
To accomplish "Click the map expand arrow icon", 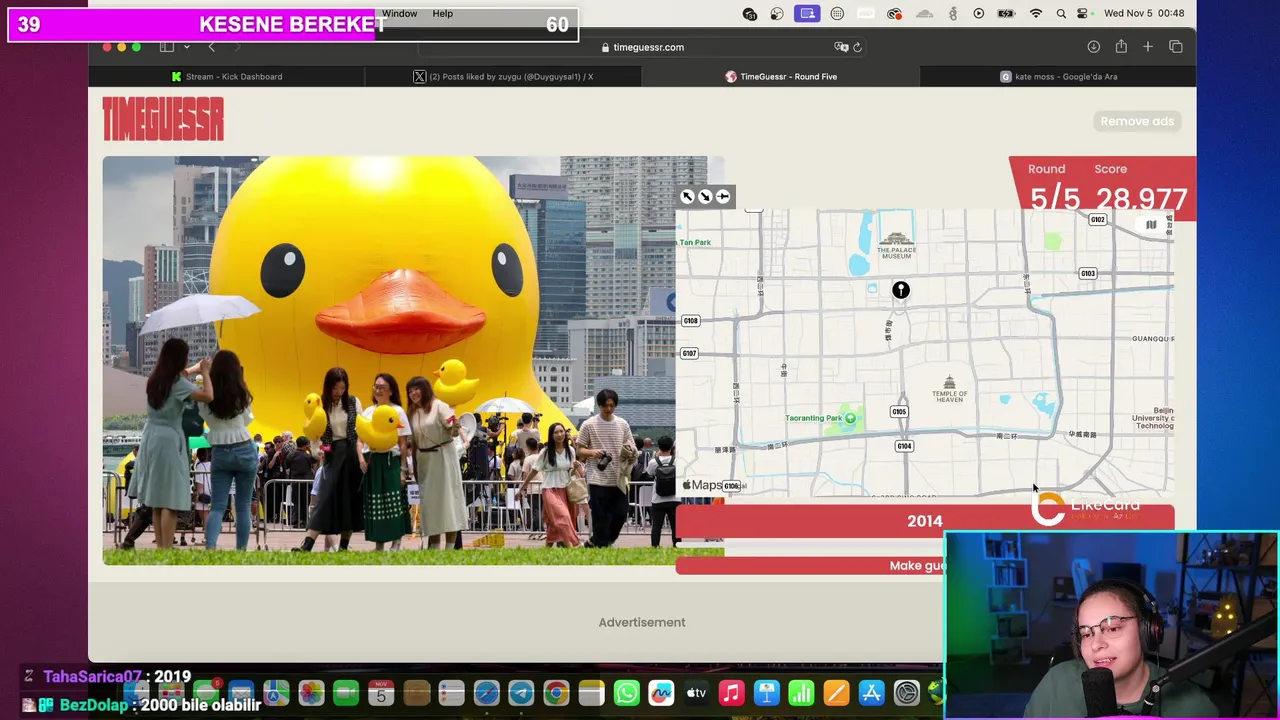I will [x=687, y=197].
